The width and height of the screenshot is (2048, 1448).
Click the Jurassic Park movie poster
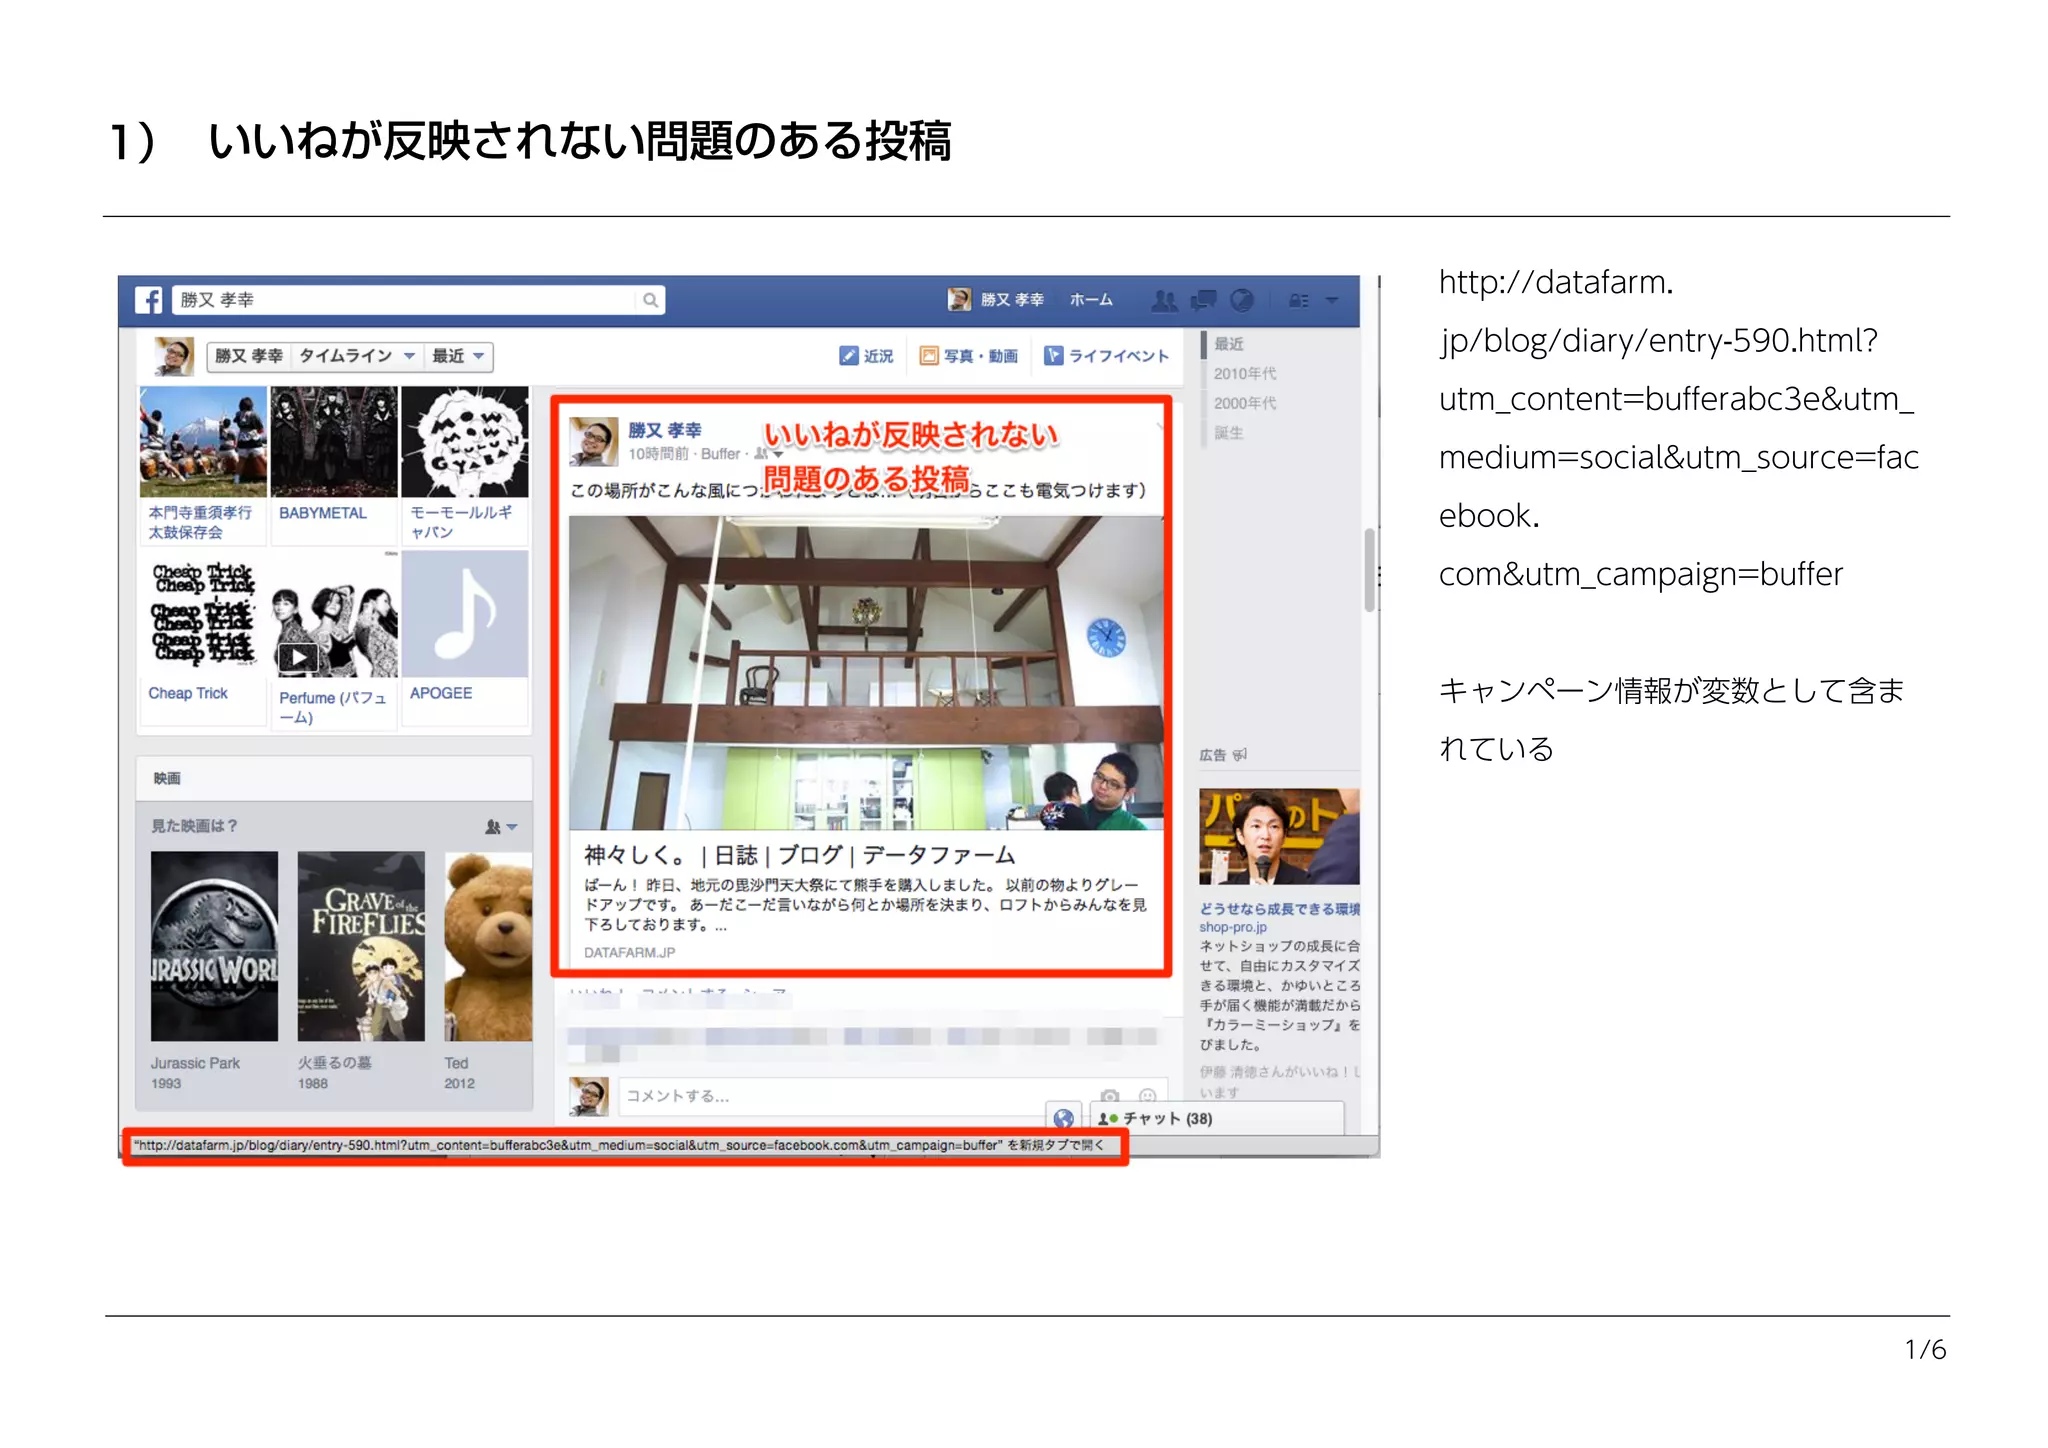tap(214, 946)
